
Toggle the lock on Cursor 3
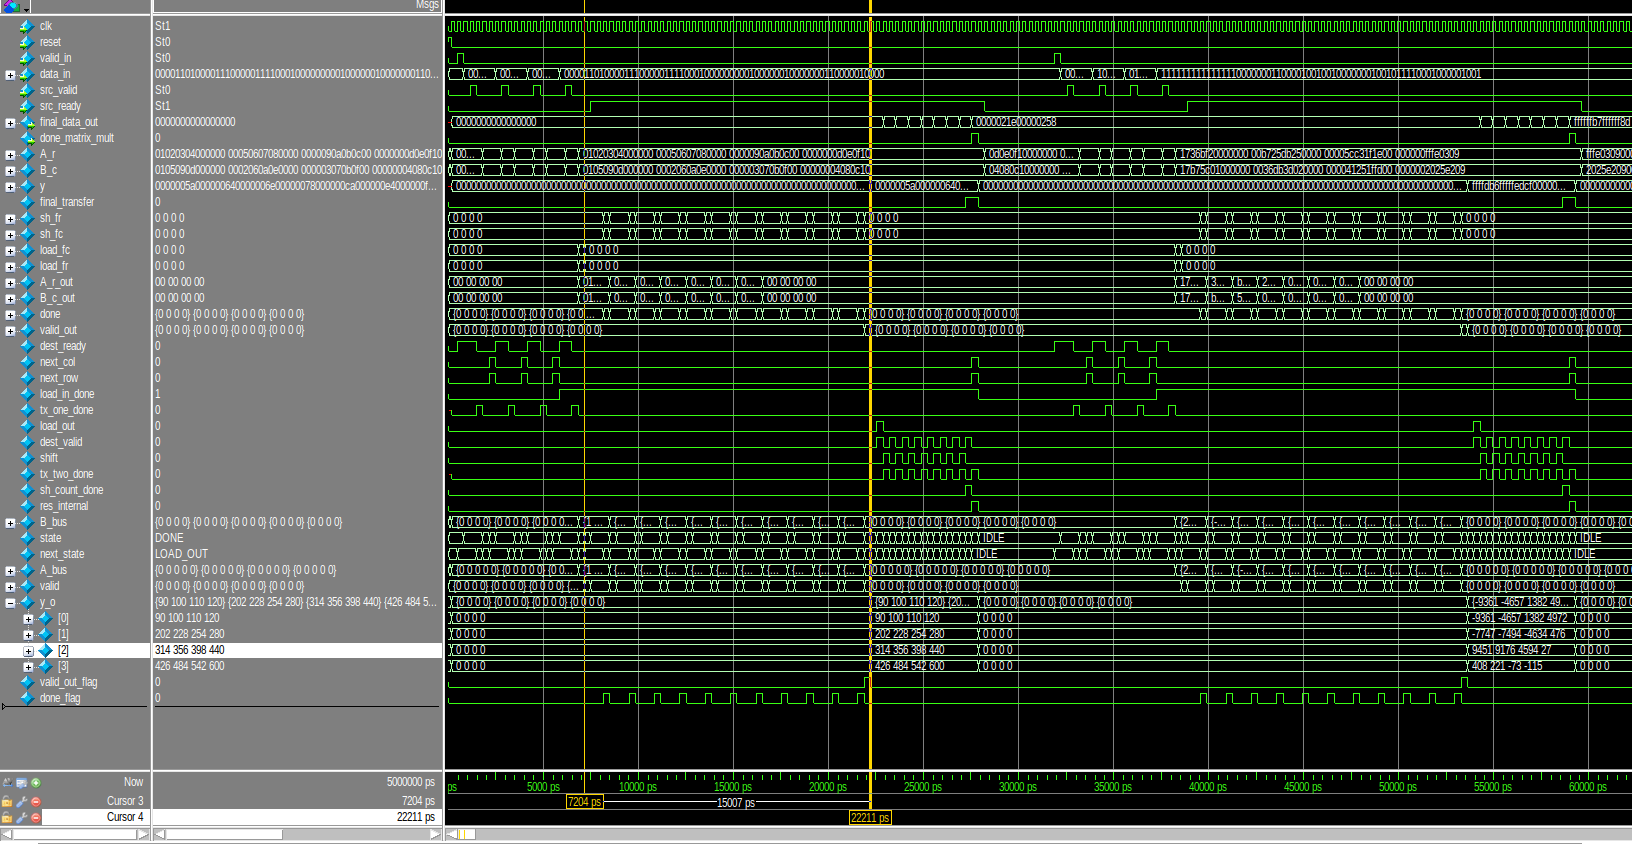point(7,801)
